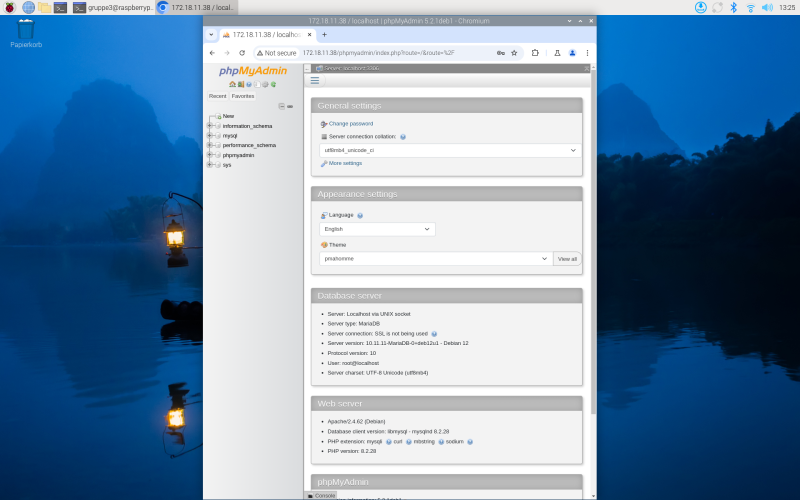Click the phpMyAdmin Home icon

232,84
